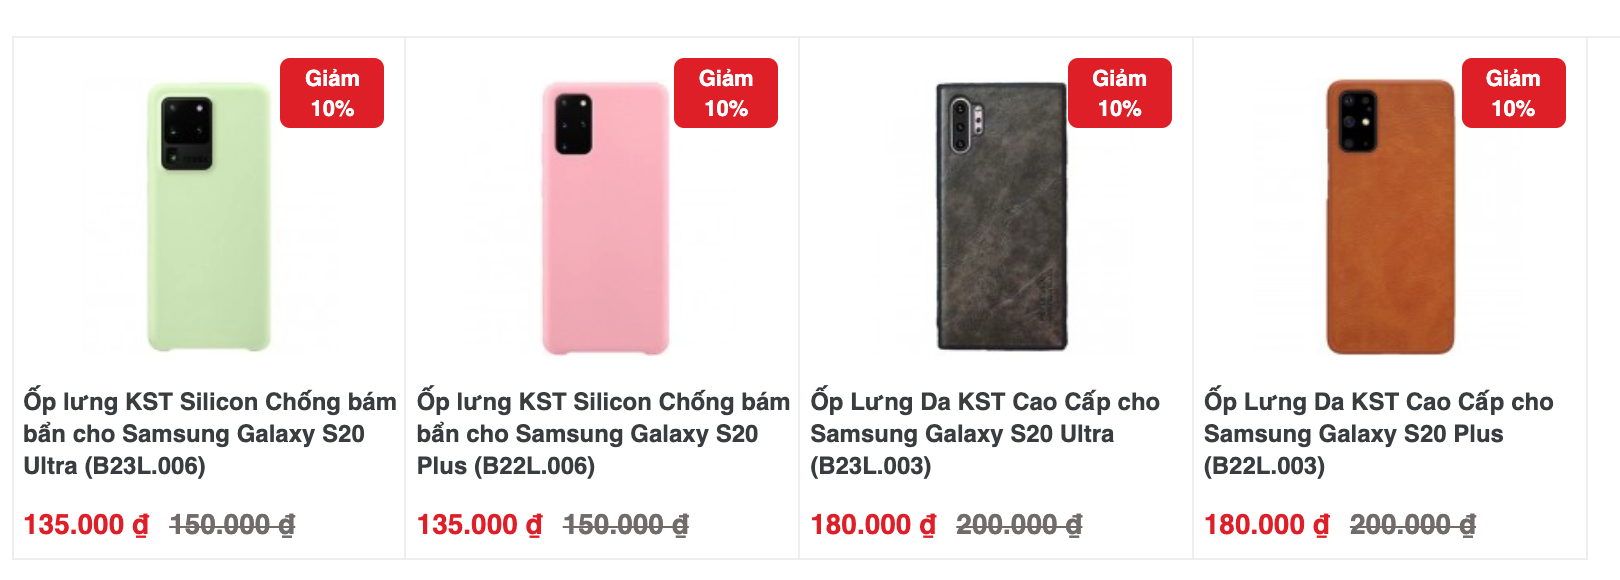The width and height of the screenshot is (1620, 580).
Task: Click the discount badge on the green case
Action: coord(332,93)
